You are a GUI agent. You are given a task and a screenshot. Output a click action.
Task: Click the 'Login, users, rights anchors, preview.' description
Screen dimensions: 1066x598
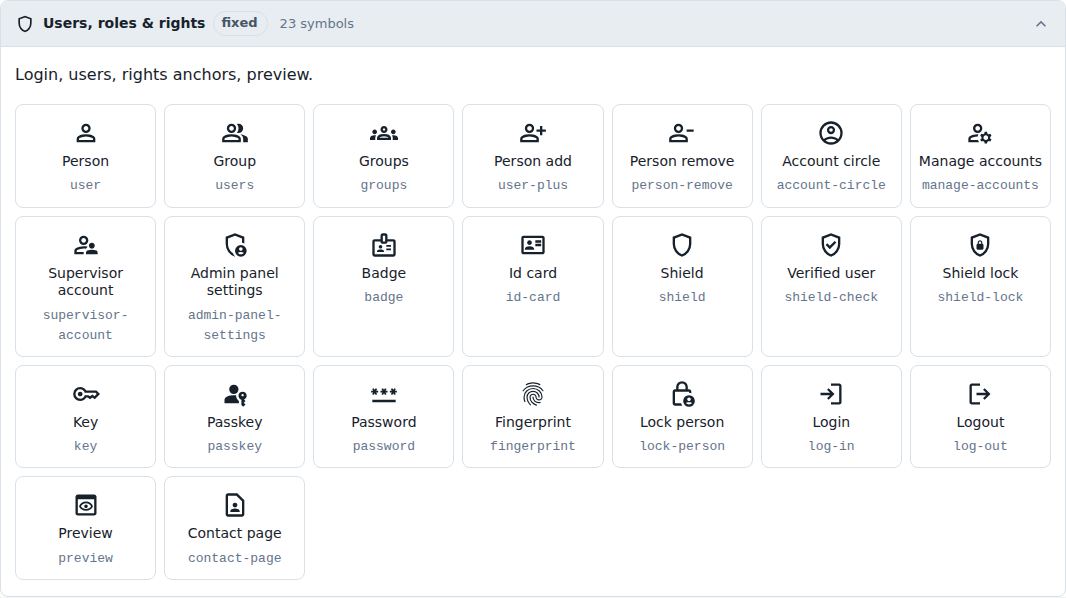tap(164, 74)
